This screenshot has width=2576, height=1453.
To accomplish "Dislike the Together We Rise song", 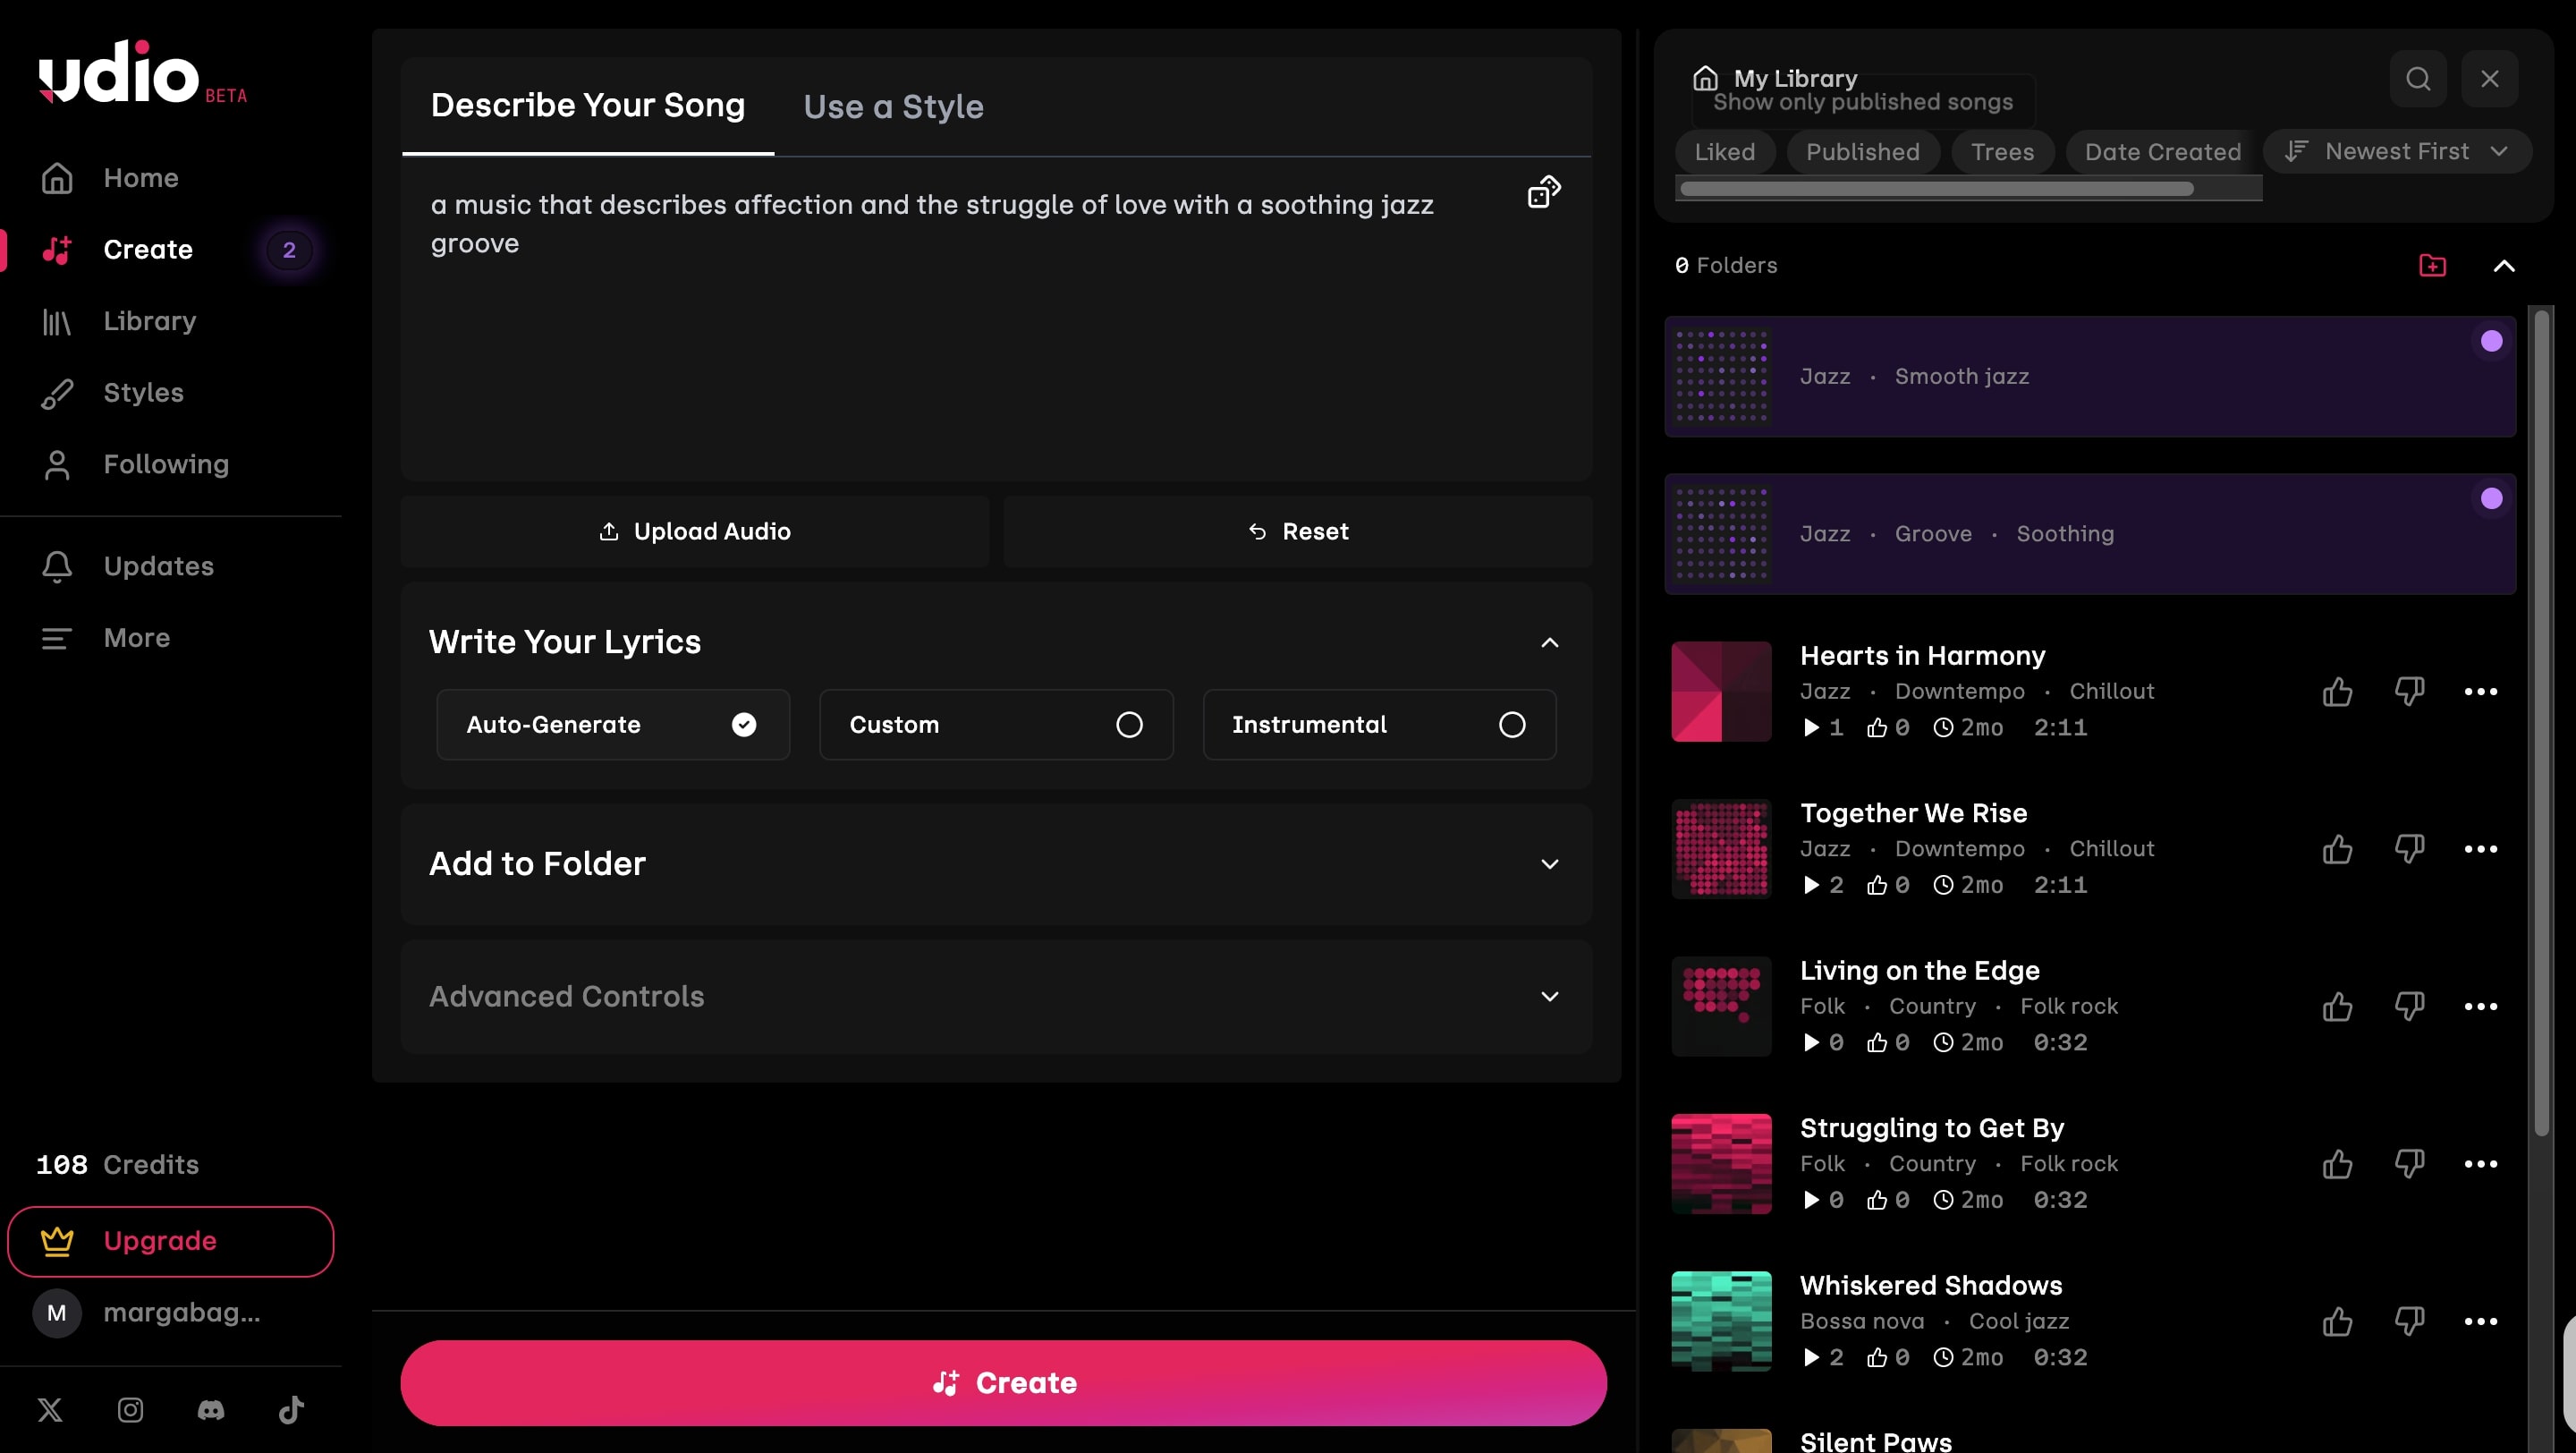I will point(2409,848).
